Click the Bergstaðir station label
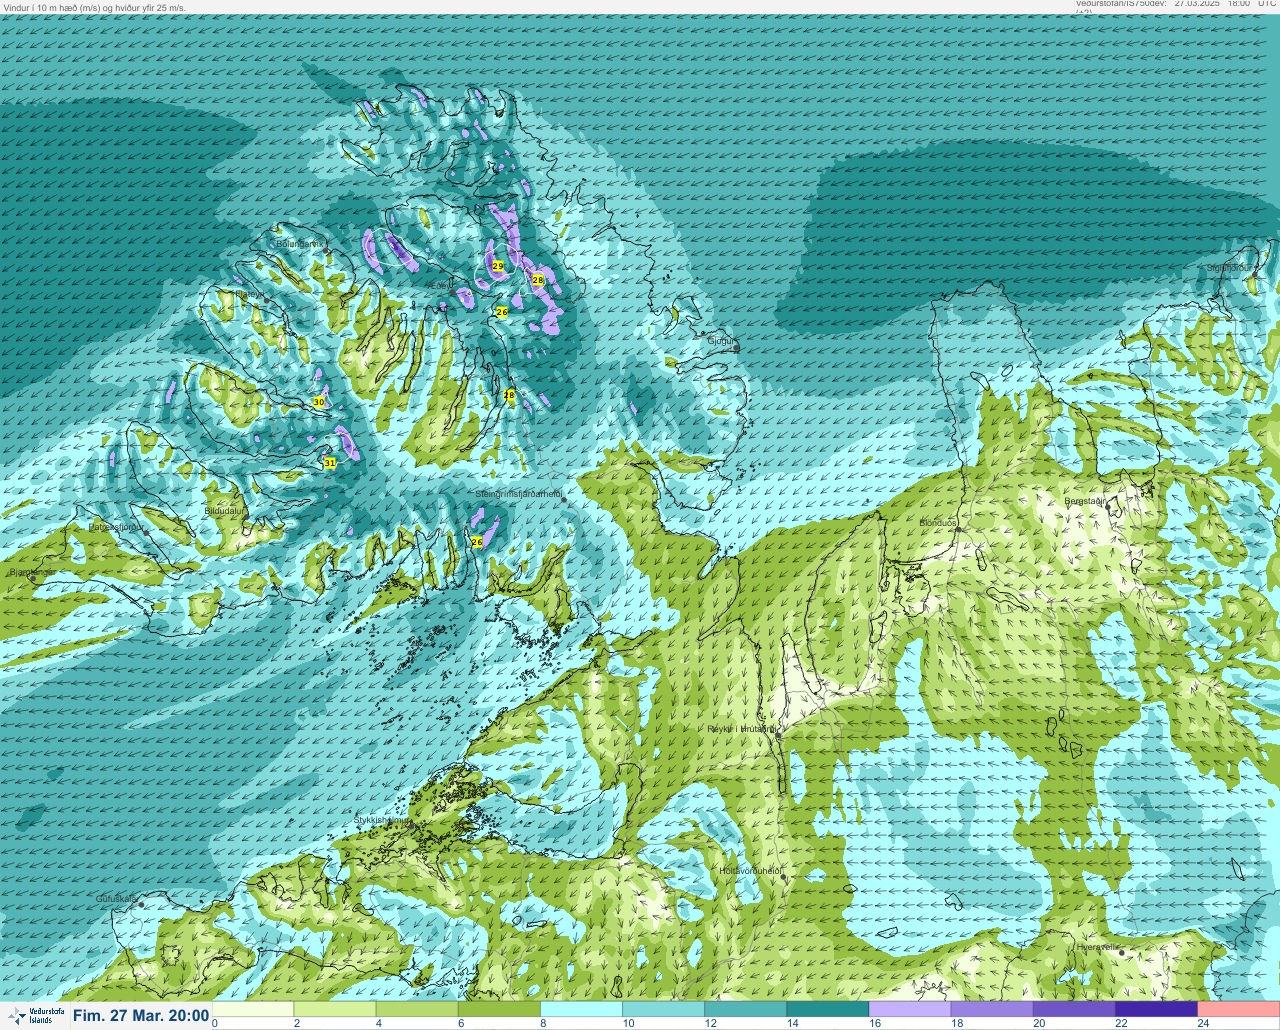Viewport: 1280px width, 1030px height. tap(1084, 501)
